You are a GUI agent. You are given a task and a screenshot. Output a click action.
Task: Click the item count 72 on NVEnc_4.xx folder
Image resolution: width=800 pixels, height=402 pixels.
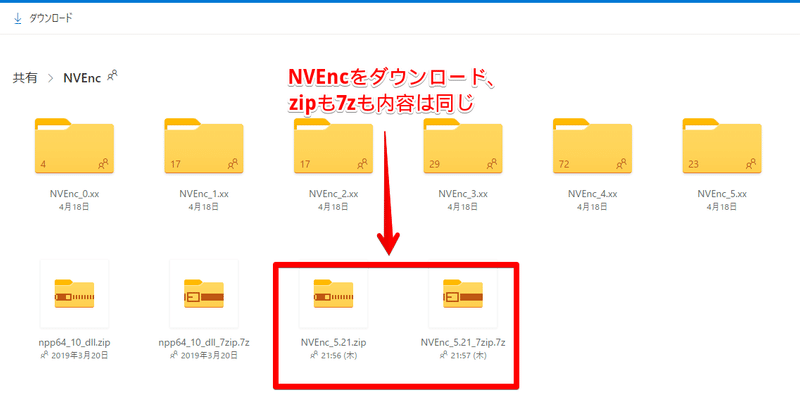pos(564,165)
